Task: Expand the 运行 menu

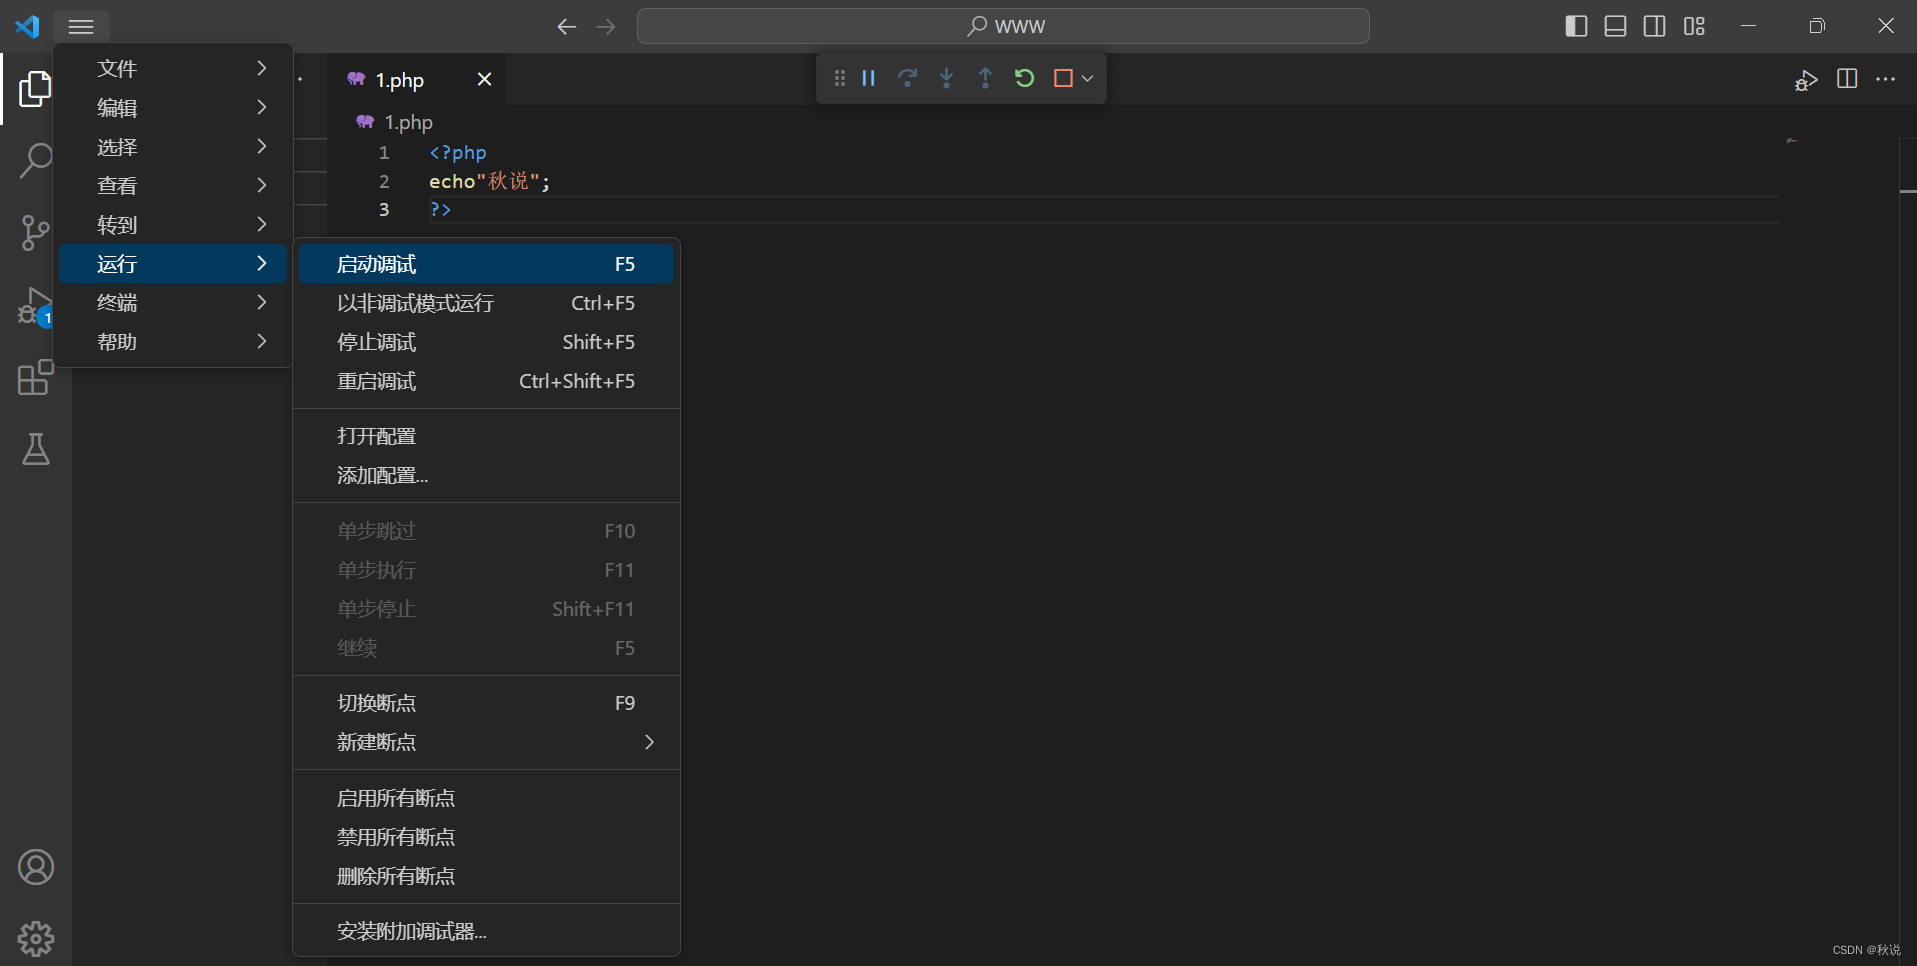Action: click(x=174, y=264)
